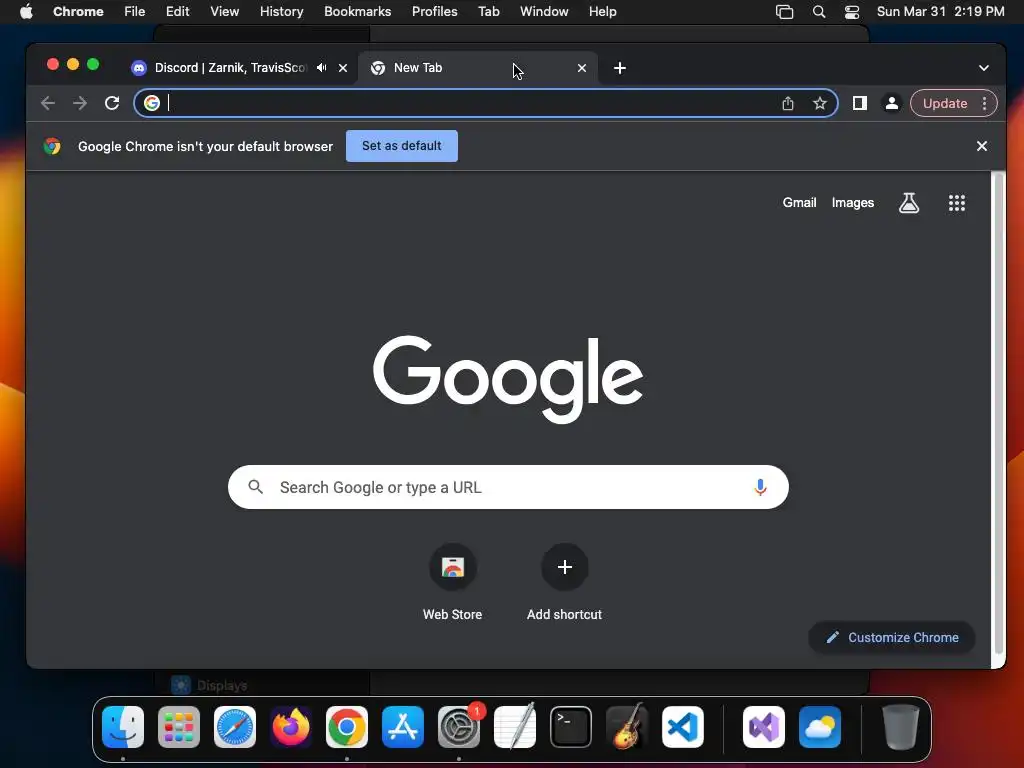The height and width of the screenshot is (768, 1024).
Task: Open the Trash from the Dock
Action: (901, 727)
